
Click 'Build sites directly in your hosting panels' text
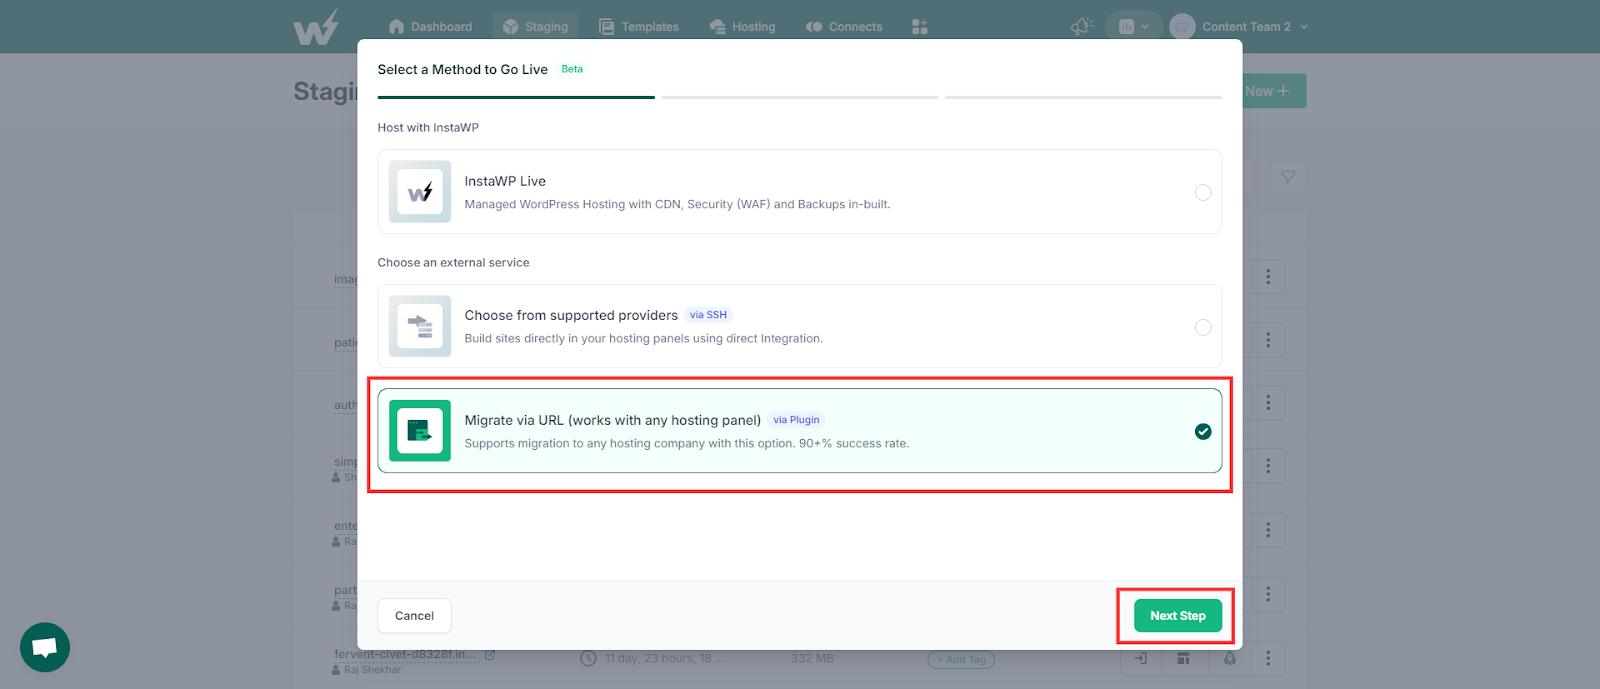644,338
